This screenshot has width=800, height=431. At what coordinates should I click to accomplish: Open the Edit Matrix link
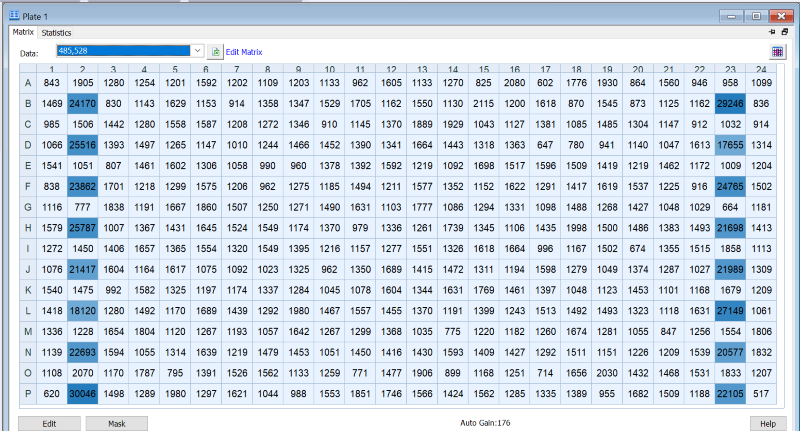243,51
